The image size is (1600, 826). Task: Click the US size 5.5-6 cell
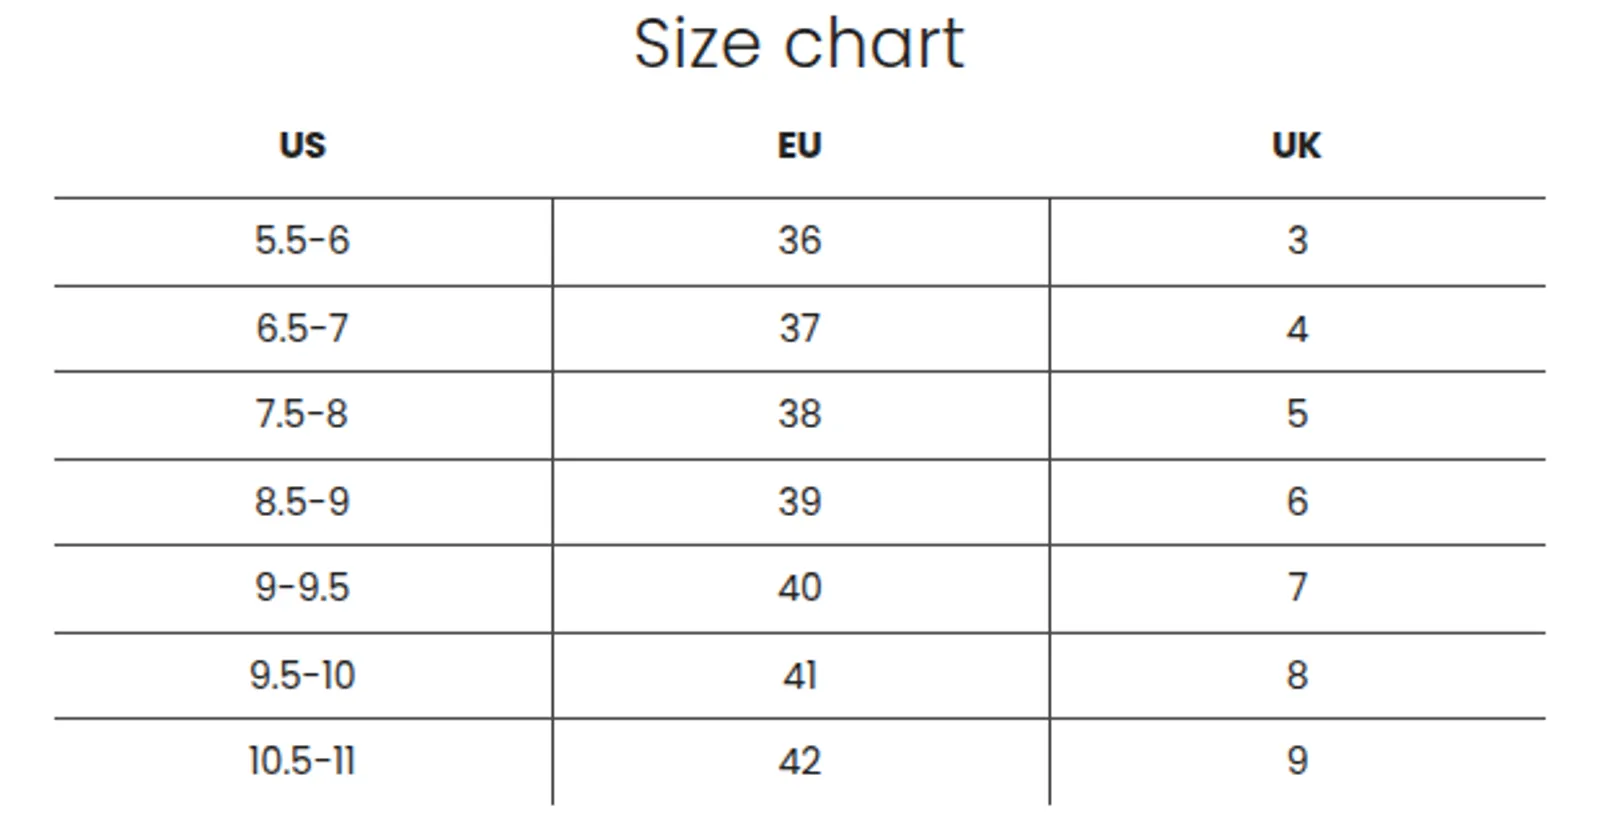click(302, 241)
